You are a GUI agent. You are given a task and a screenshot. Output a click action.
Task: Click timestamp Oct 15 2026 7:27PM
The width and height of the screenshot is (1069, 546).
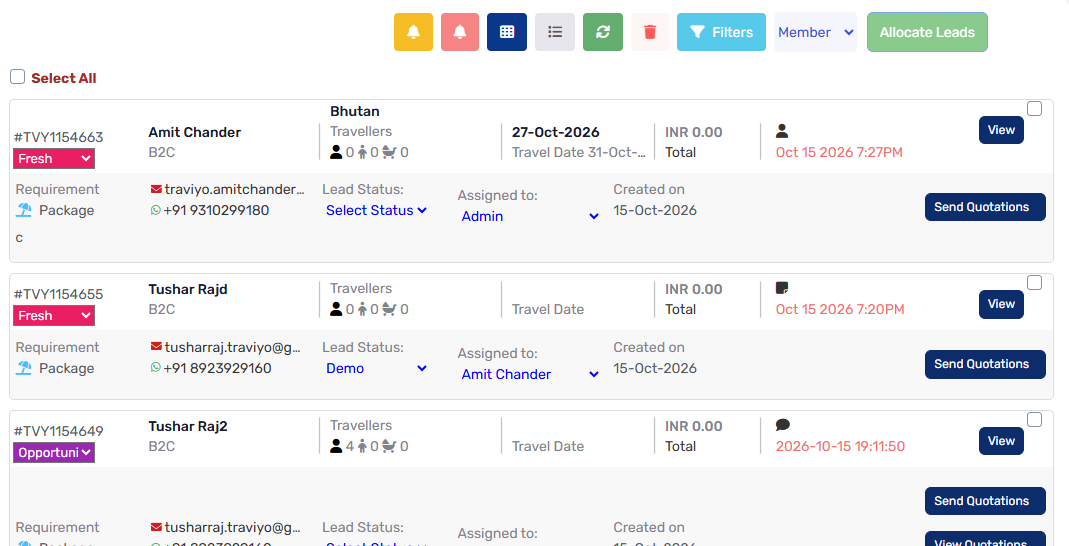pos(839,153)
